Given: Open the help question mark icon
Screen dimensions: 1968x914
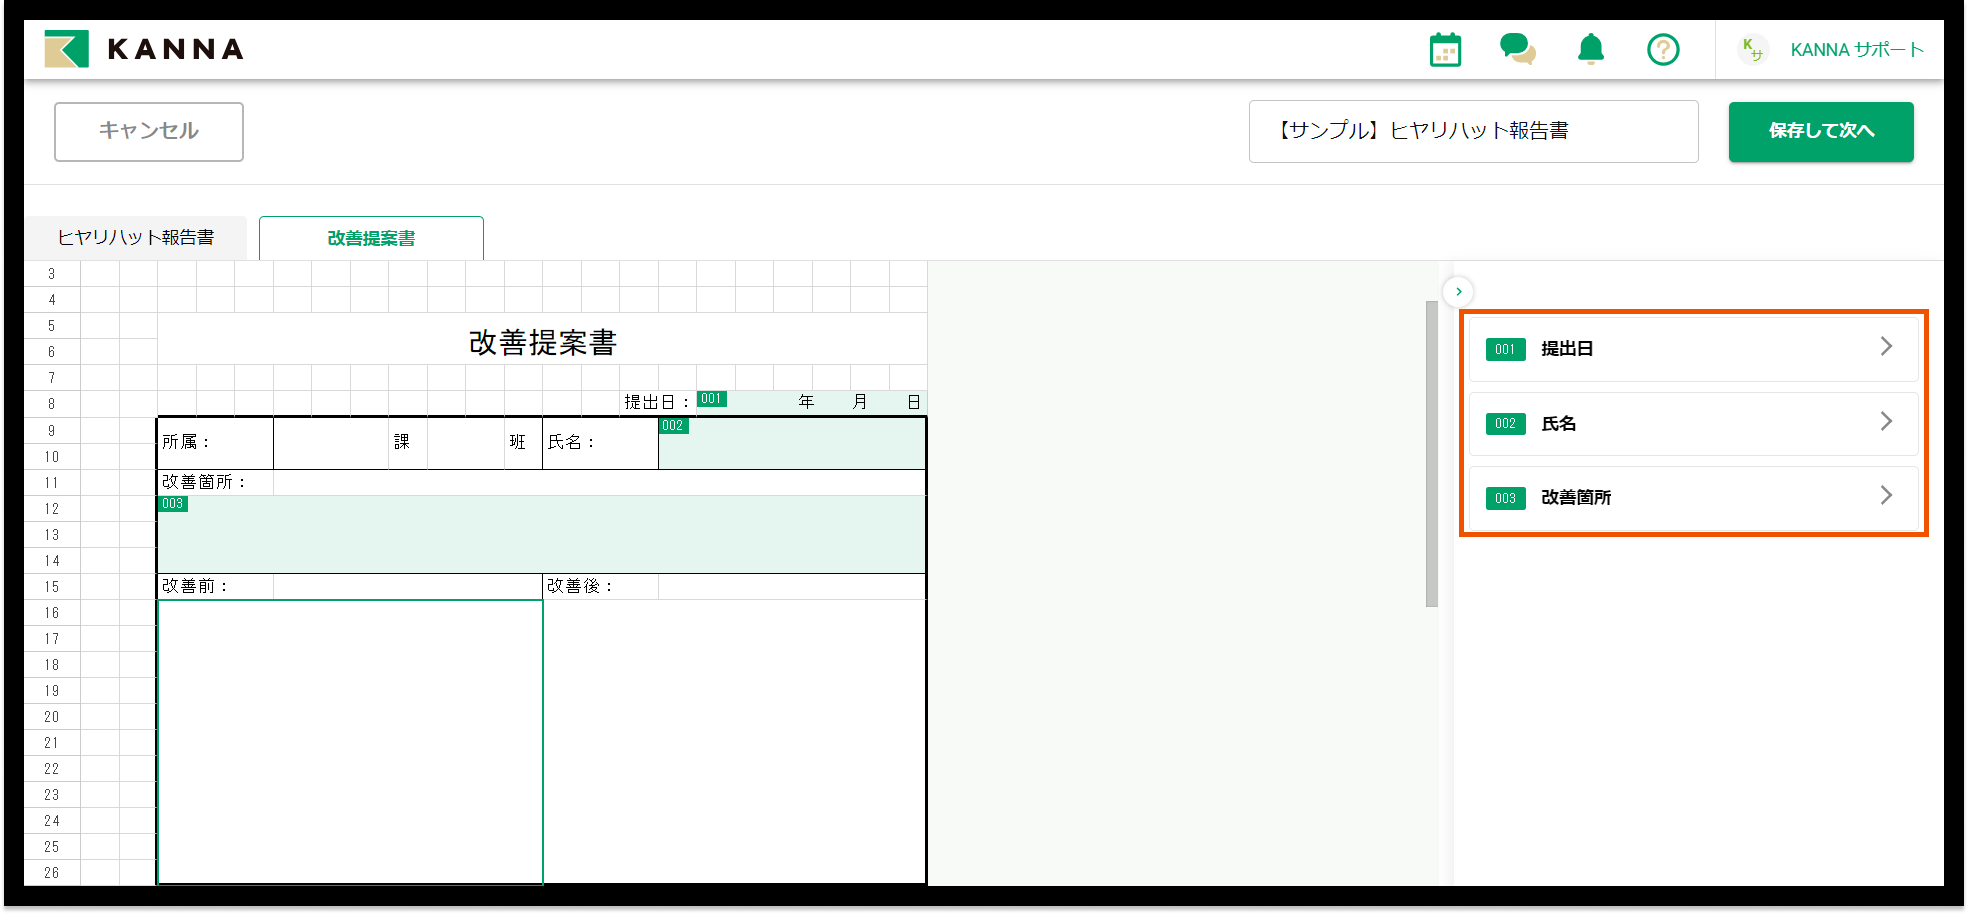Looking at the screenshot, I should pos(1663,49).
